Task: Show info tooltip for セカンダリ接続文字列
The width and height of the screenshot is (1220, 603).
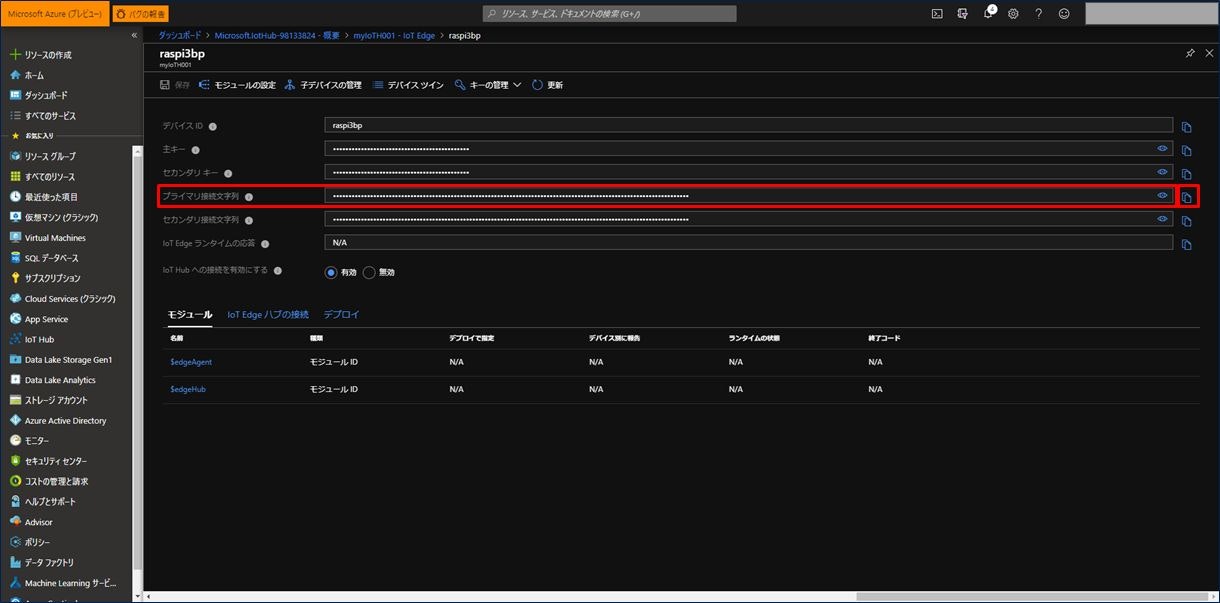Action: (249, 220)
